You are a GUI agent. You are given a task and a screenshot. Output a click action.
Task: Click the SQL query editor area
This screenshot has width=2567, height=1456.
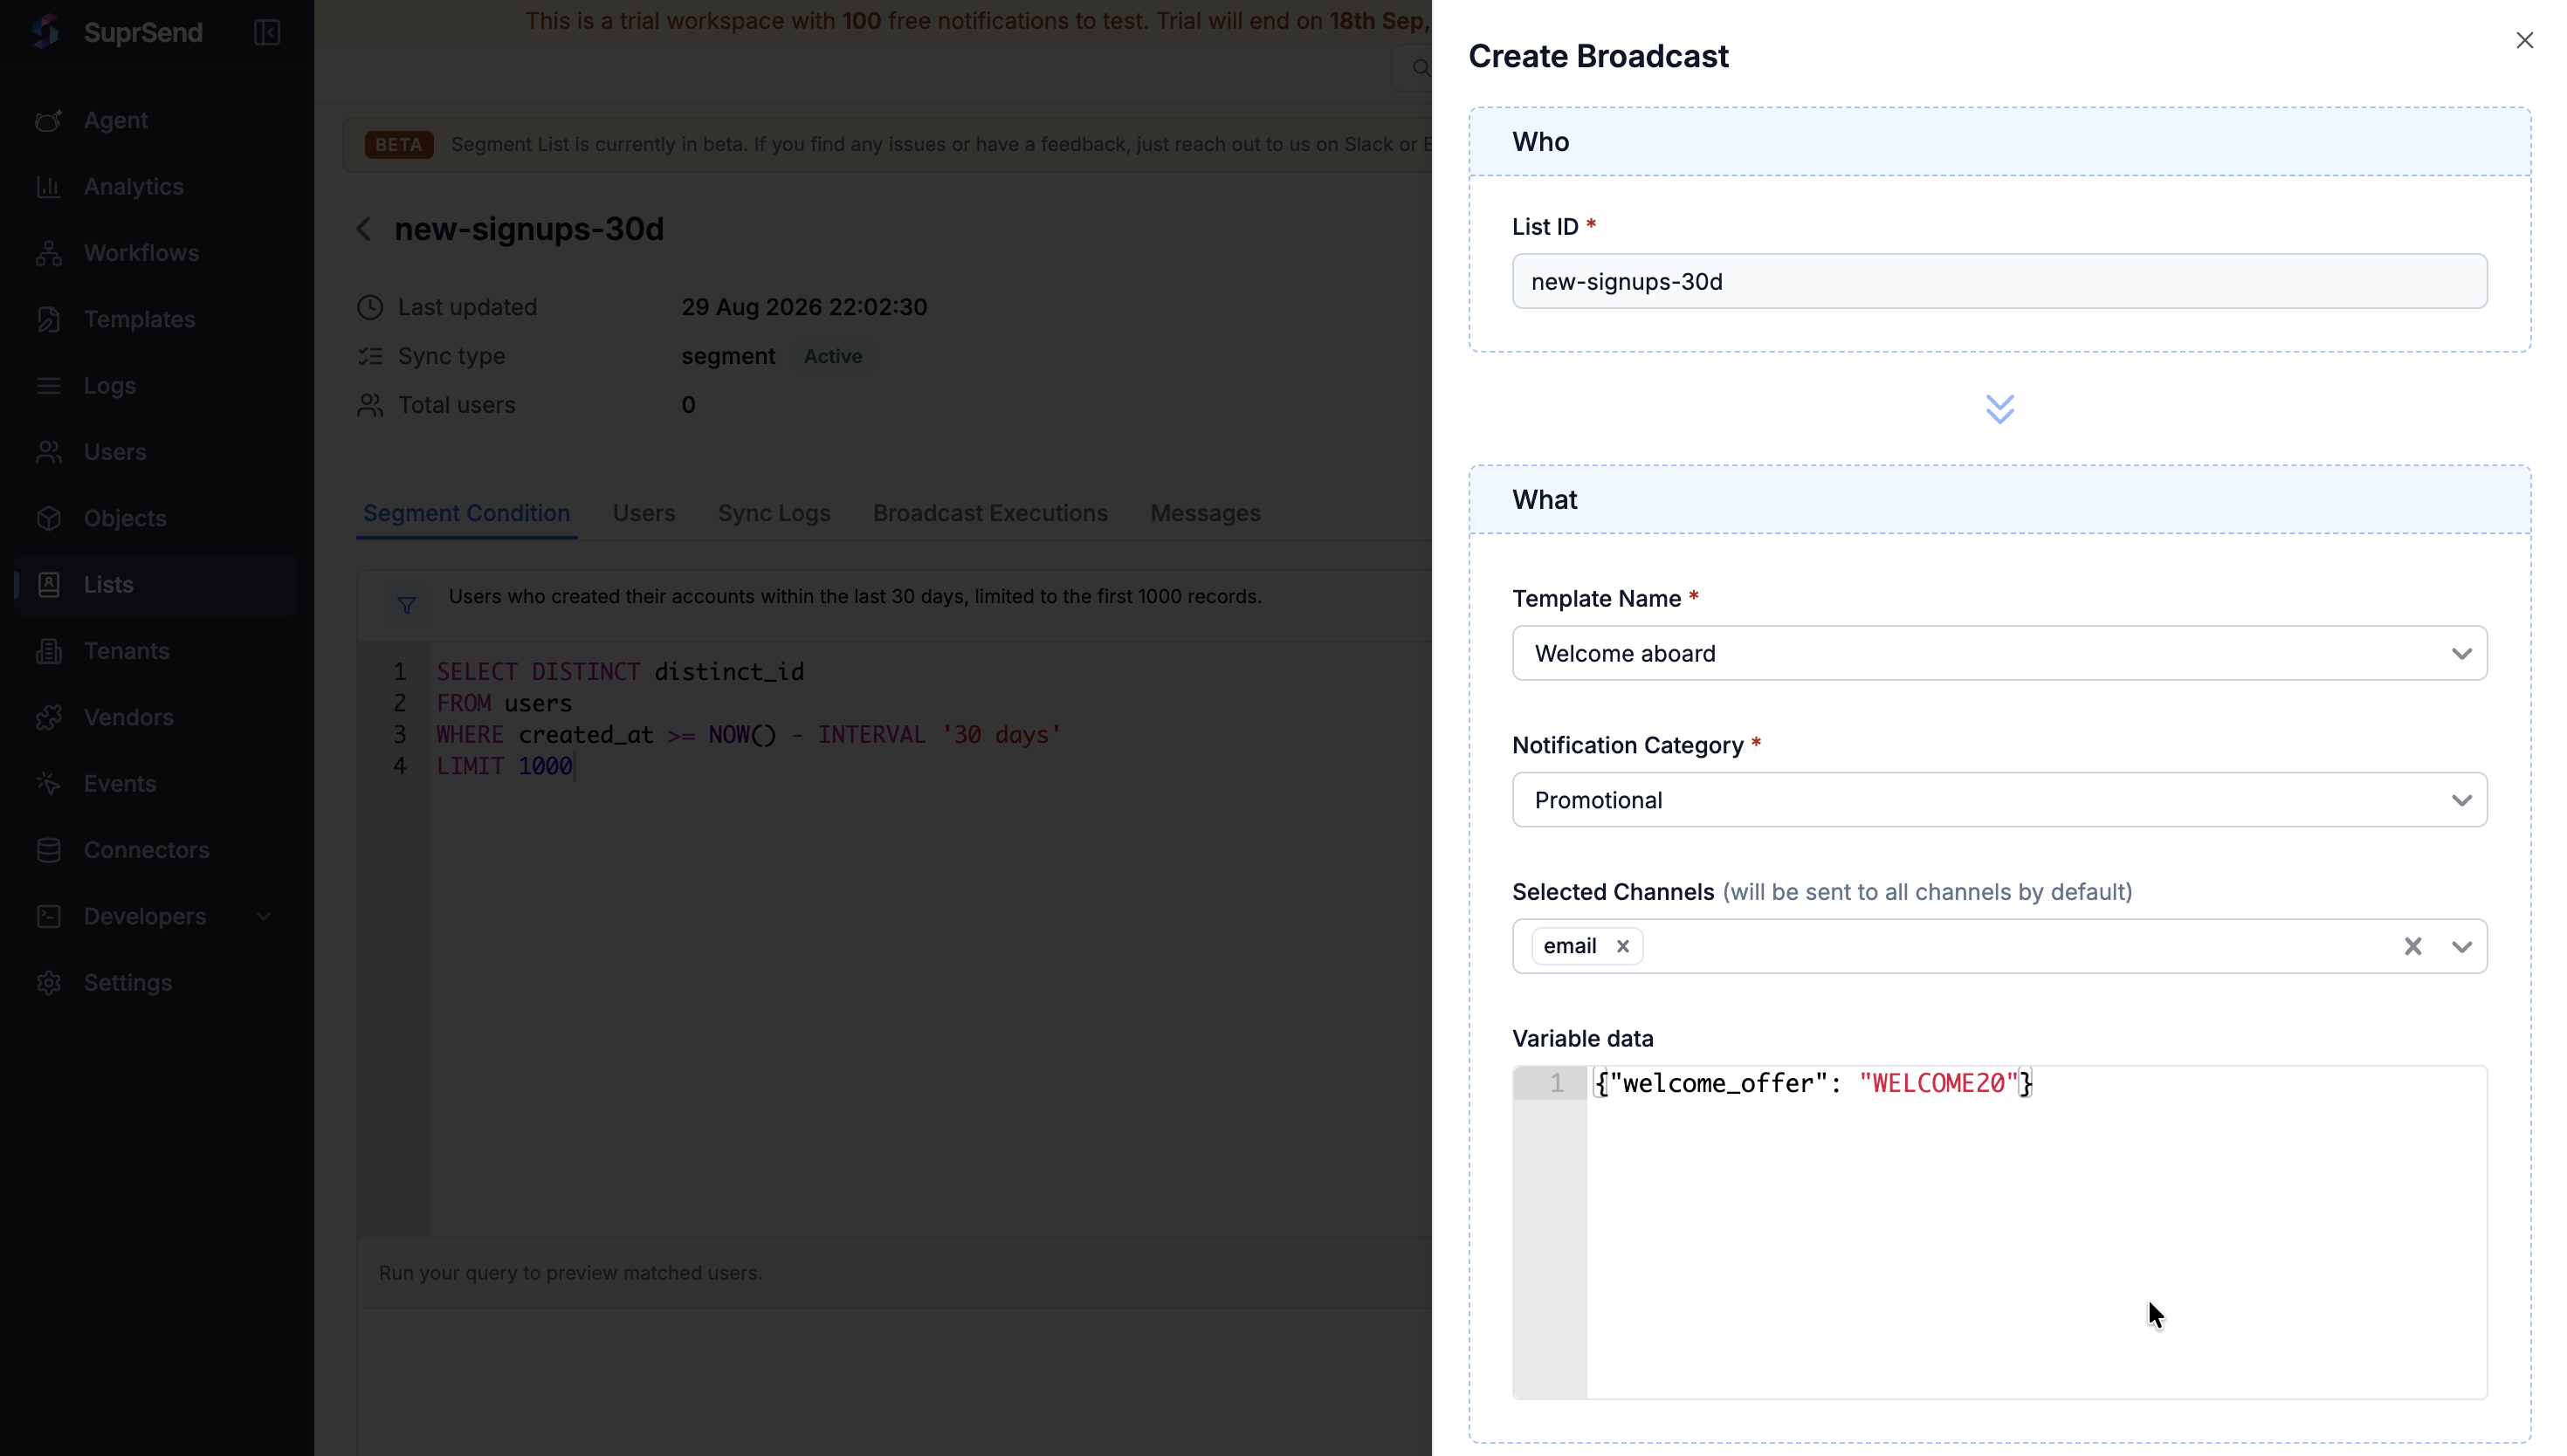click(x=930, y=938)
